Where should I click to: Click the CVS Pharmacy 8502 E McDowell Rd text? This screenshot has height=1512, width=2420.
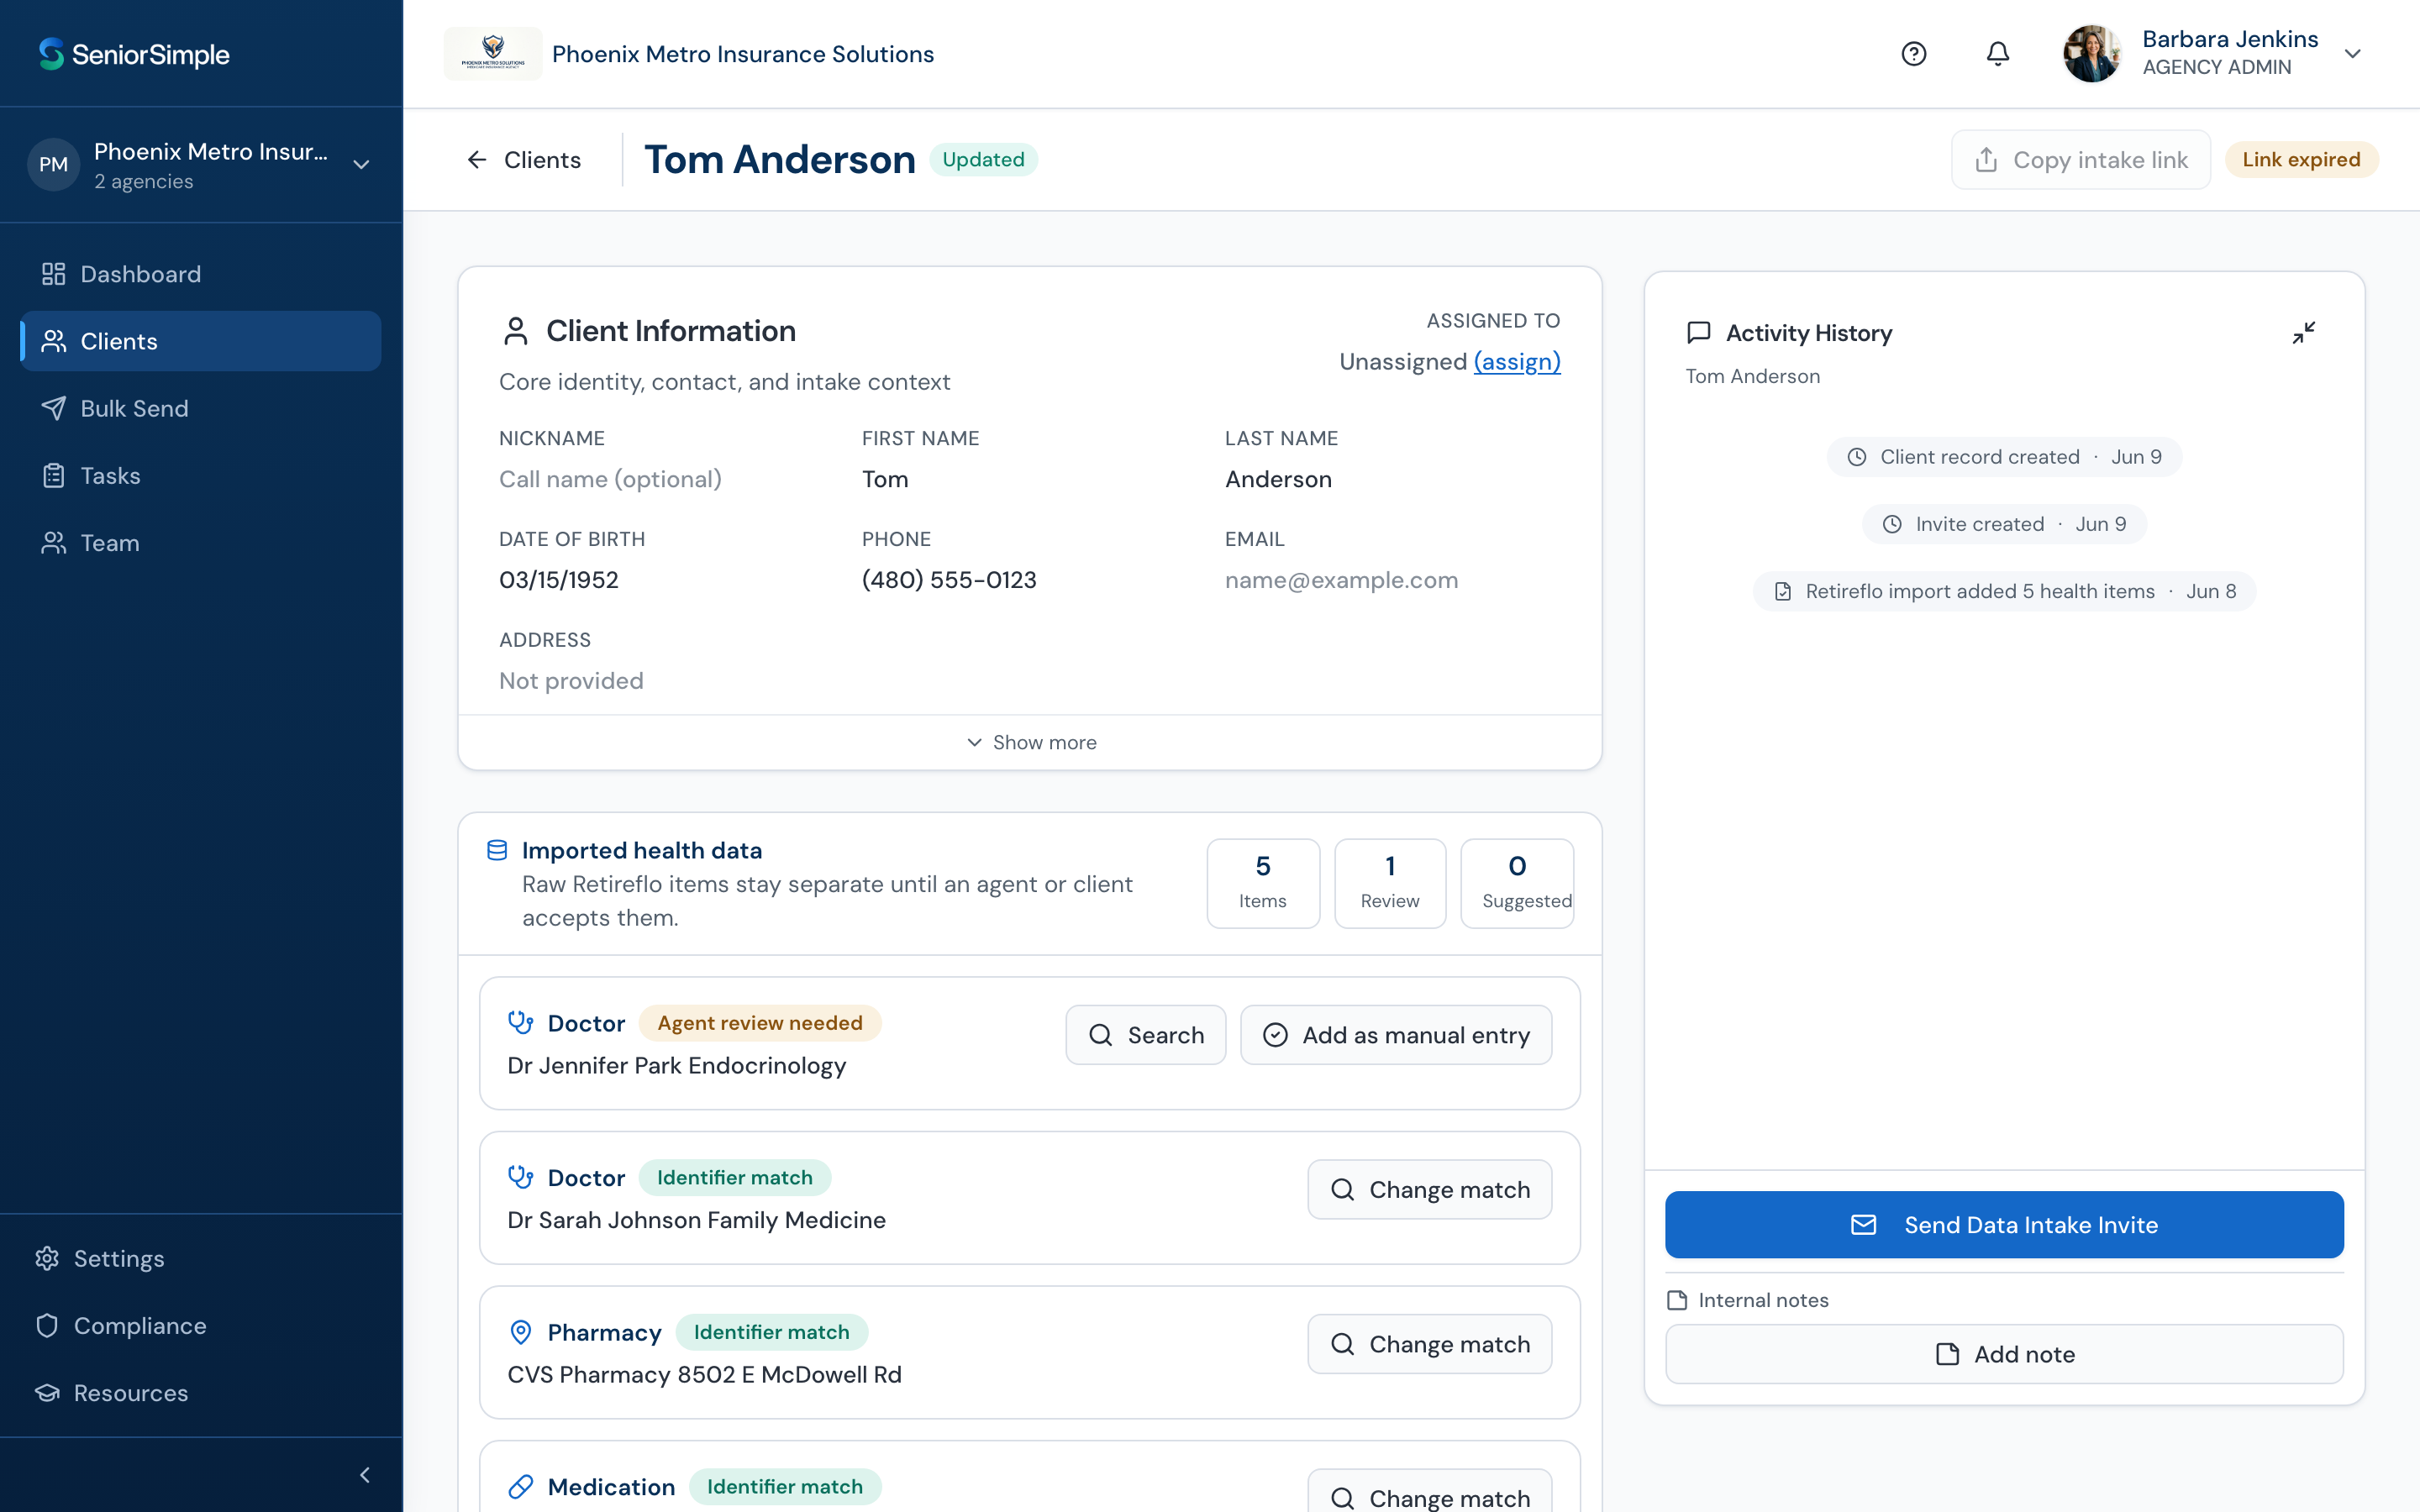coord(704,1374)
